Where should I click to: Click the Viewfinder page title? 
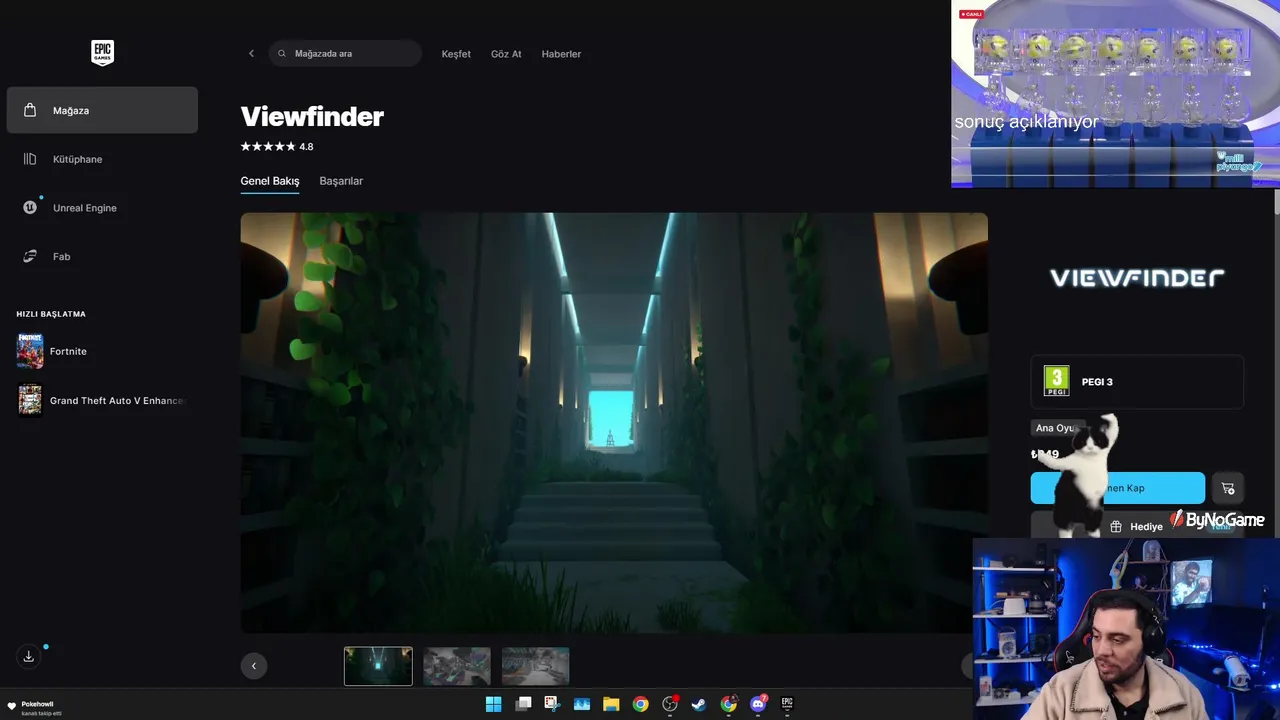pyautogui.click(x=312, y=117)
